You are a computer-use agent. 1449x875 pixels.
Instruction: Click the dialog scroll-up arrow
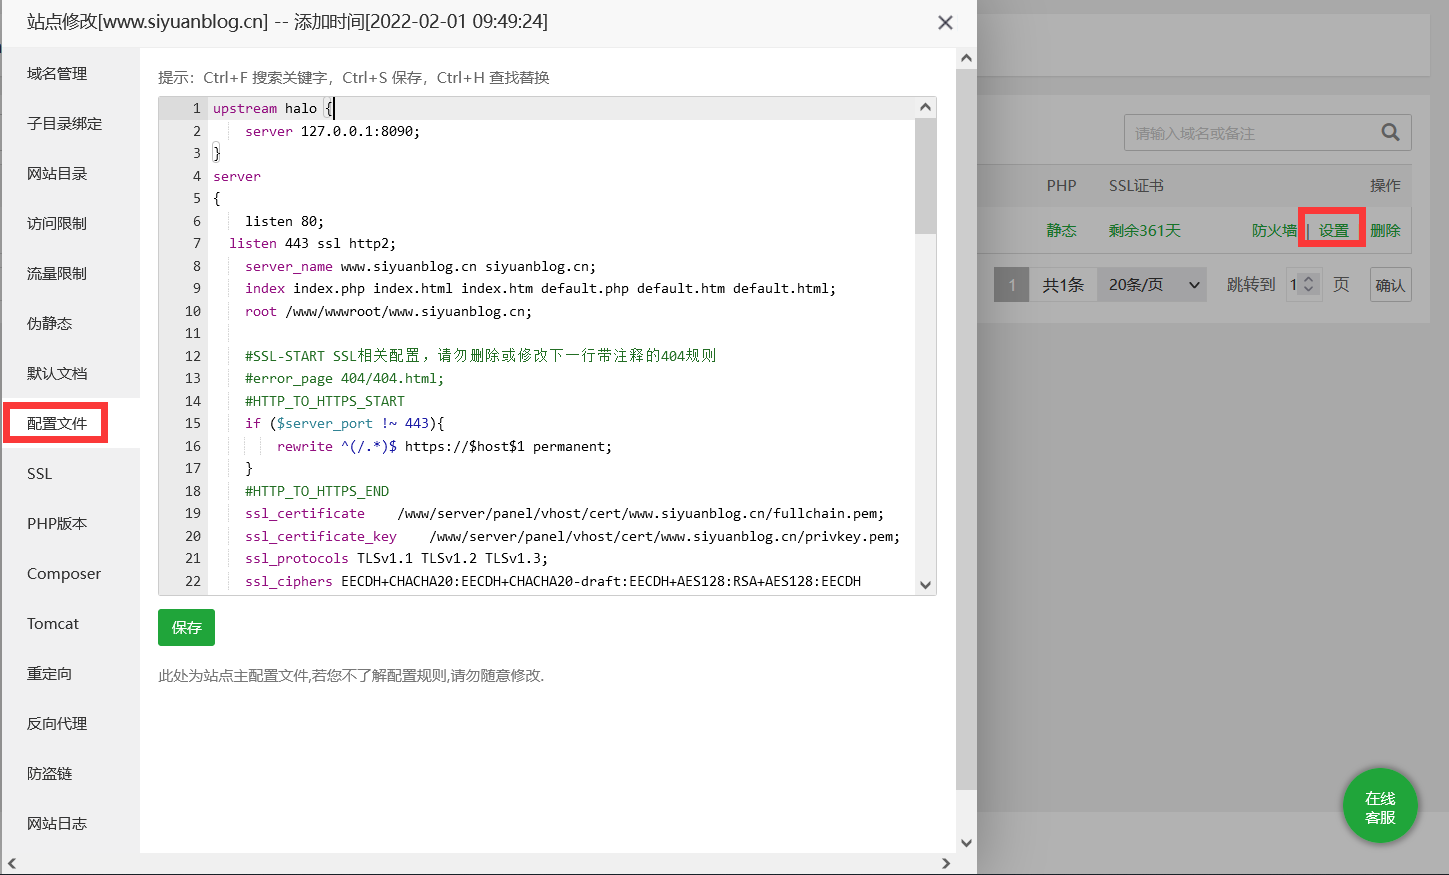(966, 58)
